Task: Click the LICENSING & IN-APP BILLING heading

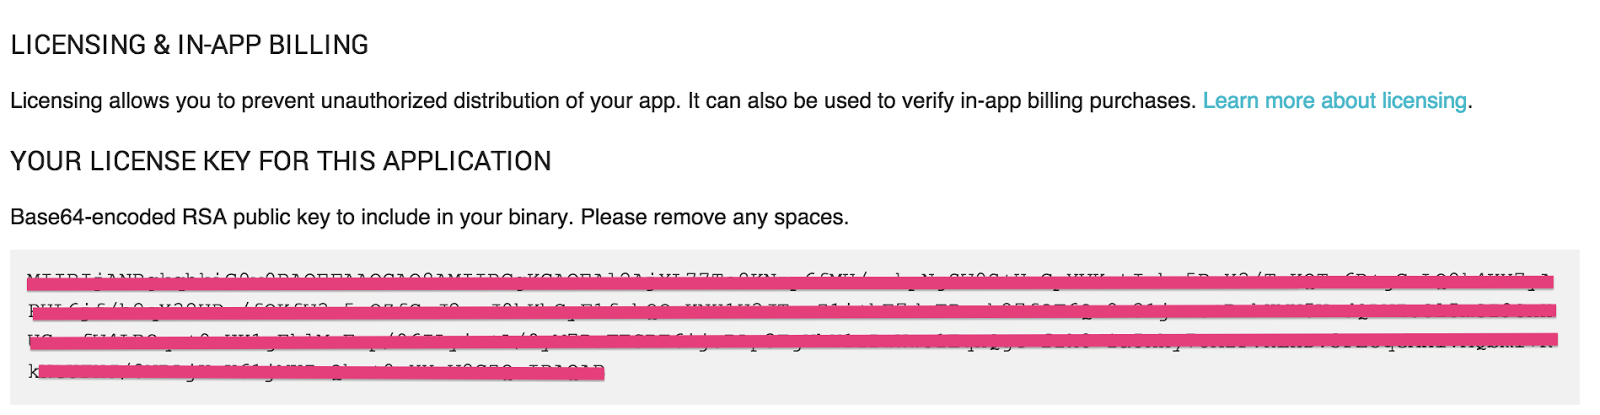Action: 189,45
